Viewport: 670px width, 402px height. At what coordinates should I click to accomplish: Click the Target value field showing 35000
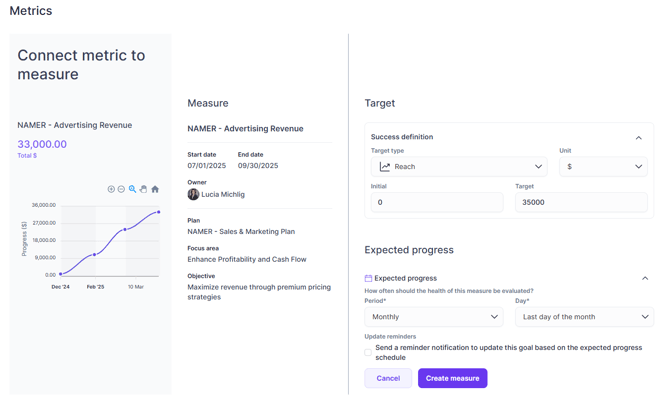point(581,202)
